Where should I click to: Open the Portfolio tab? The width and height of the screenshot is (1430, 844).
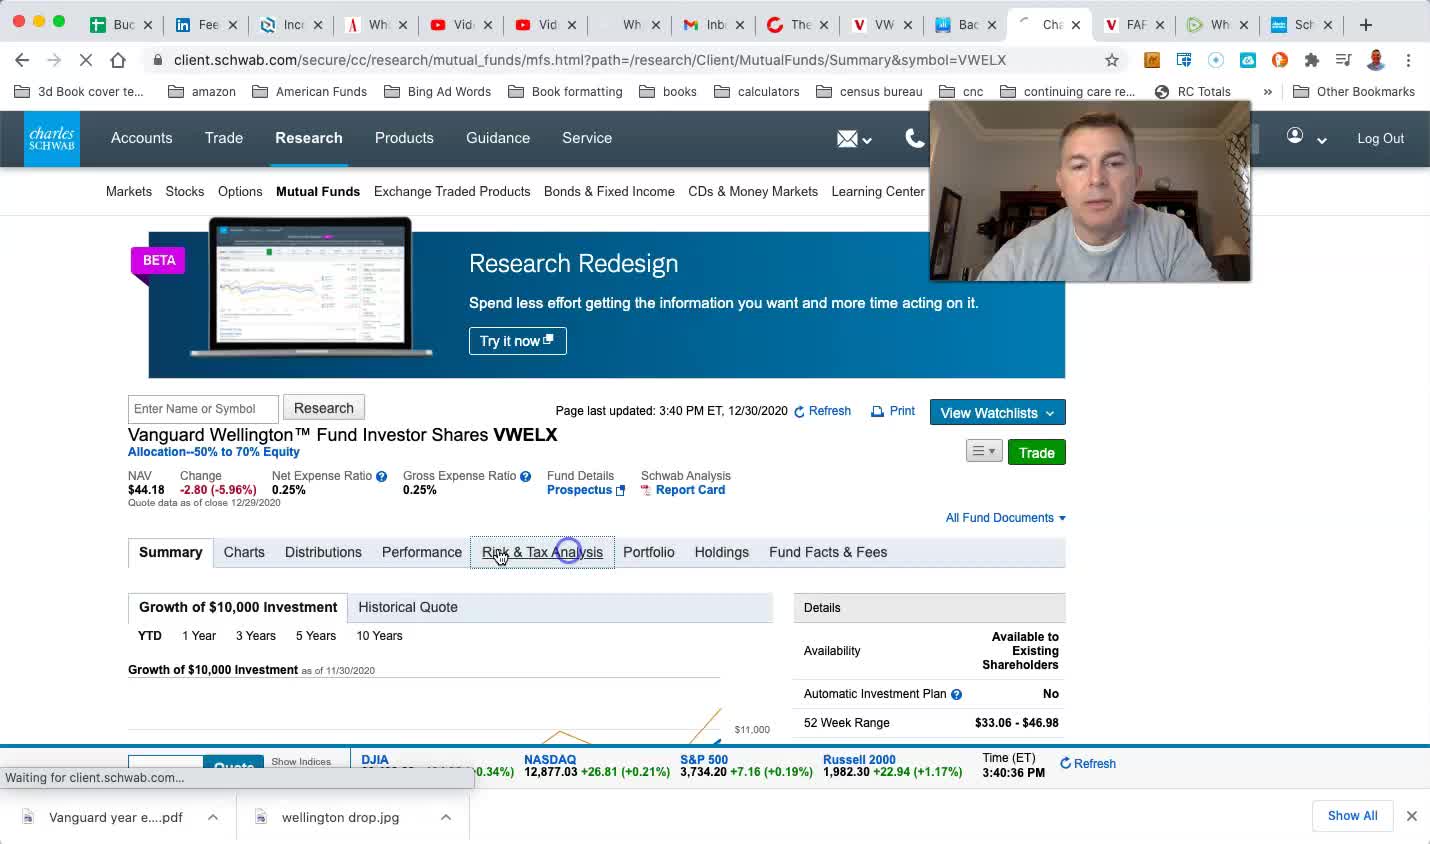649,552
